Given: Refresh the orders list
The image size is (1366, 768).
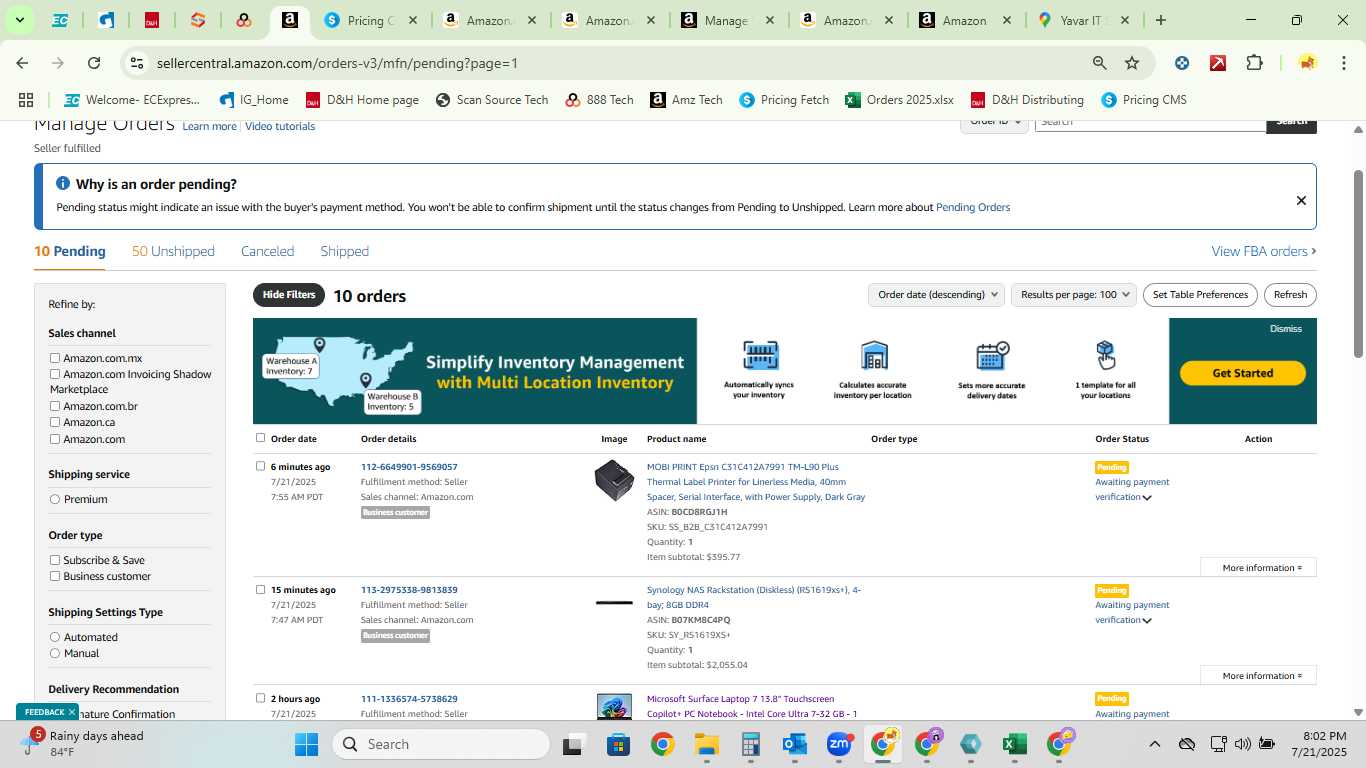Looking at the screenshot, I should pyautogui.click(x=1290, y=295).
